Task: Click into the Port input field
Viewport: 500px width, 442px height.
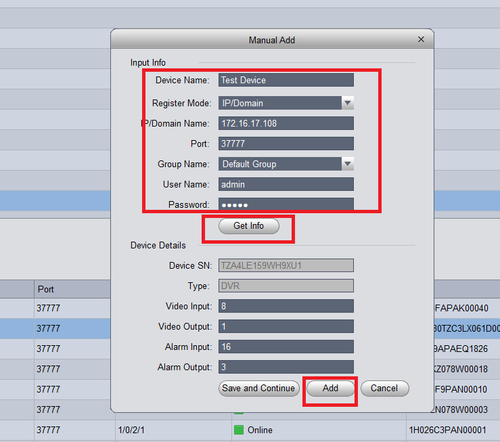Action: (286, 144)
